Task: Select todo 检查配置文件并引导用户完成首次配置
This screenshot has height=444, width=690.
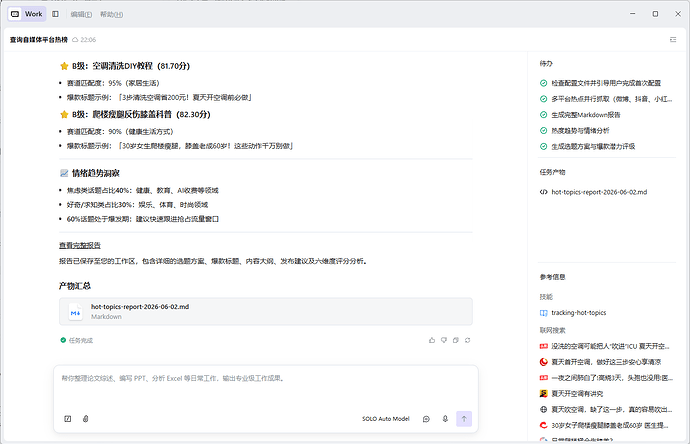Action: point(606,83)
